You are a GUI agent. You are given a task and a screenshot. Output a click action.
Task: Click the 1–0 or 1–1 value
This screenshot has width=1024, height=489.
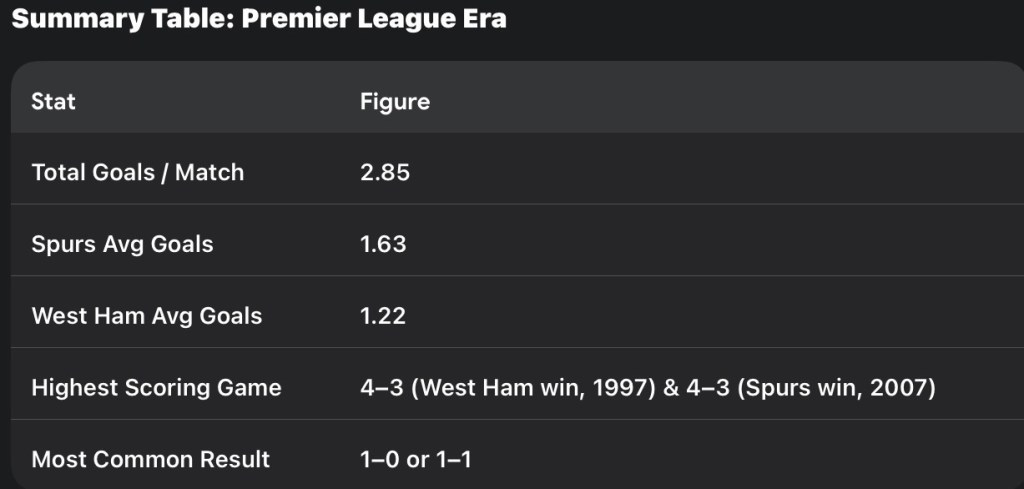415,460
